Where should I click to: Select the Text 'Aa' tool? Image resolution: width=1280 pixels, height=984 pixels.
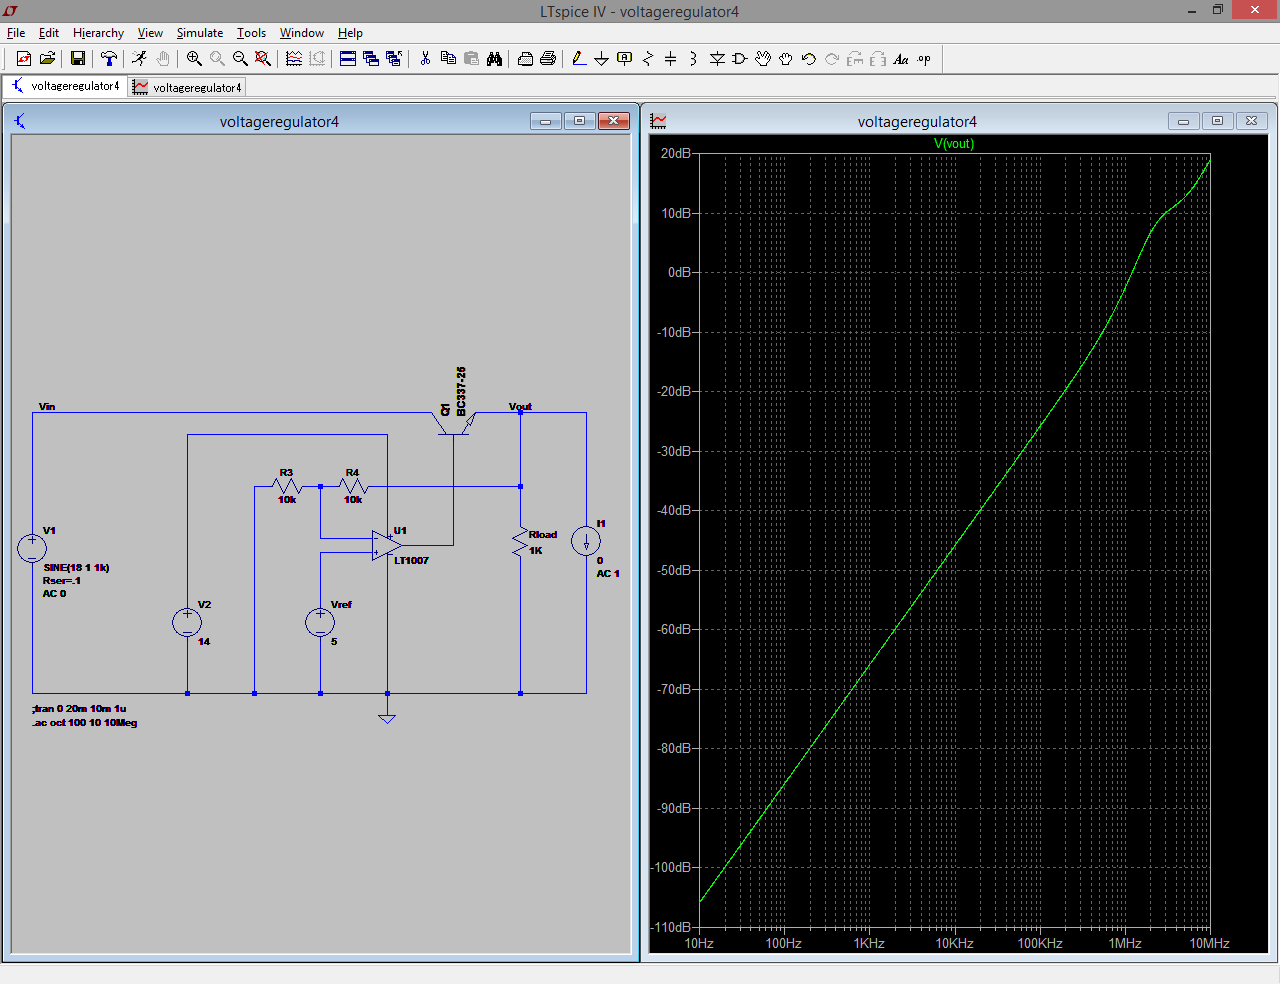(x=901, y=59)
